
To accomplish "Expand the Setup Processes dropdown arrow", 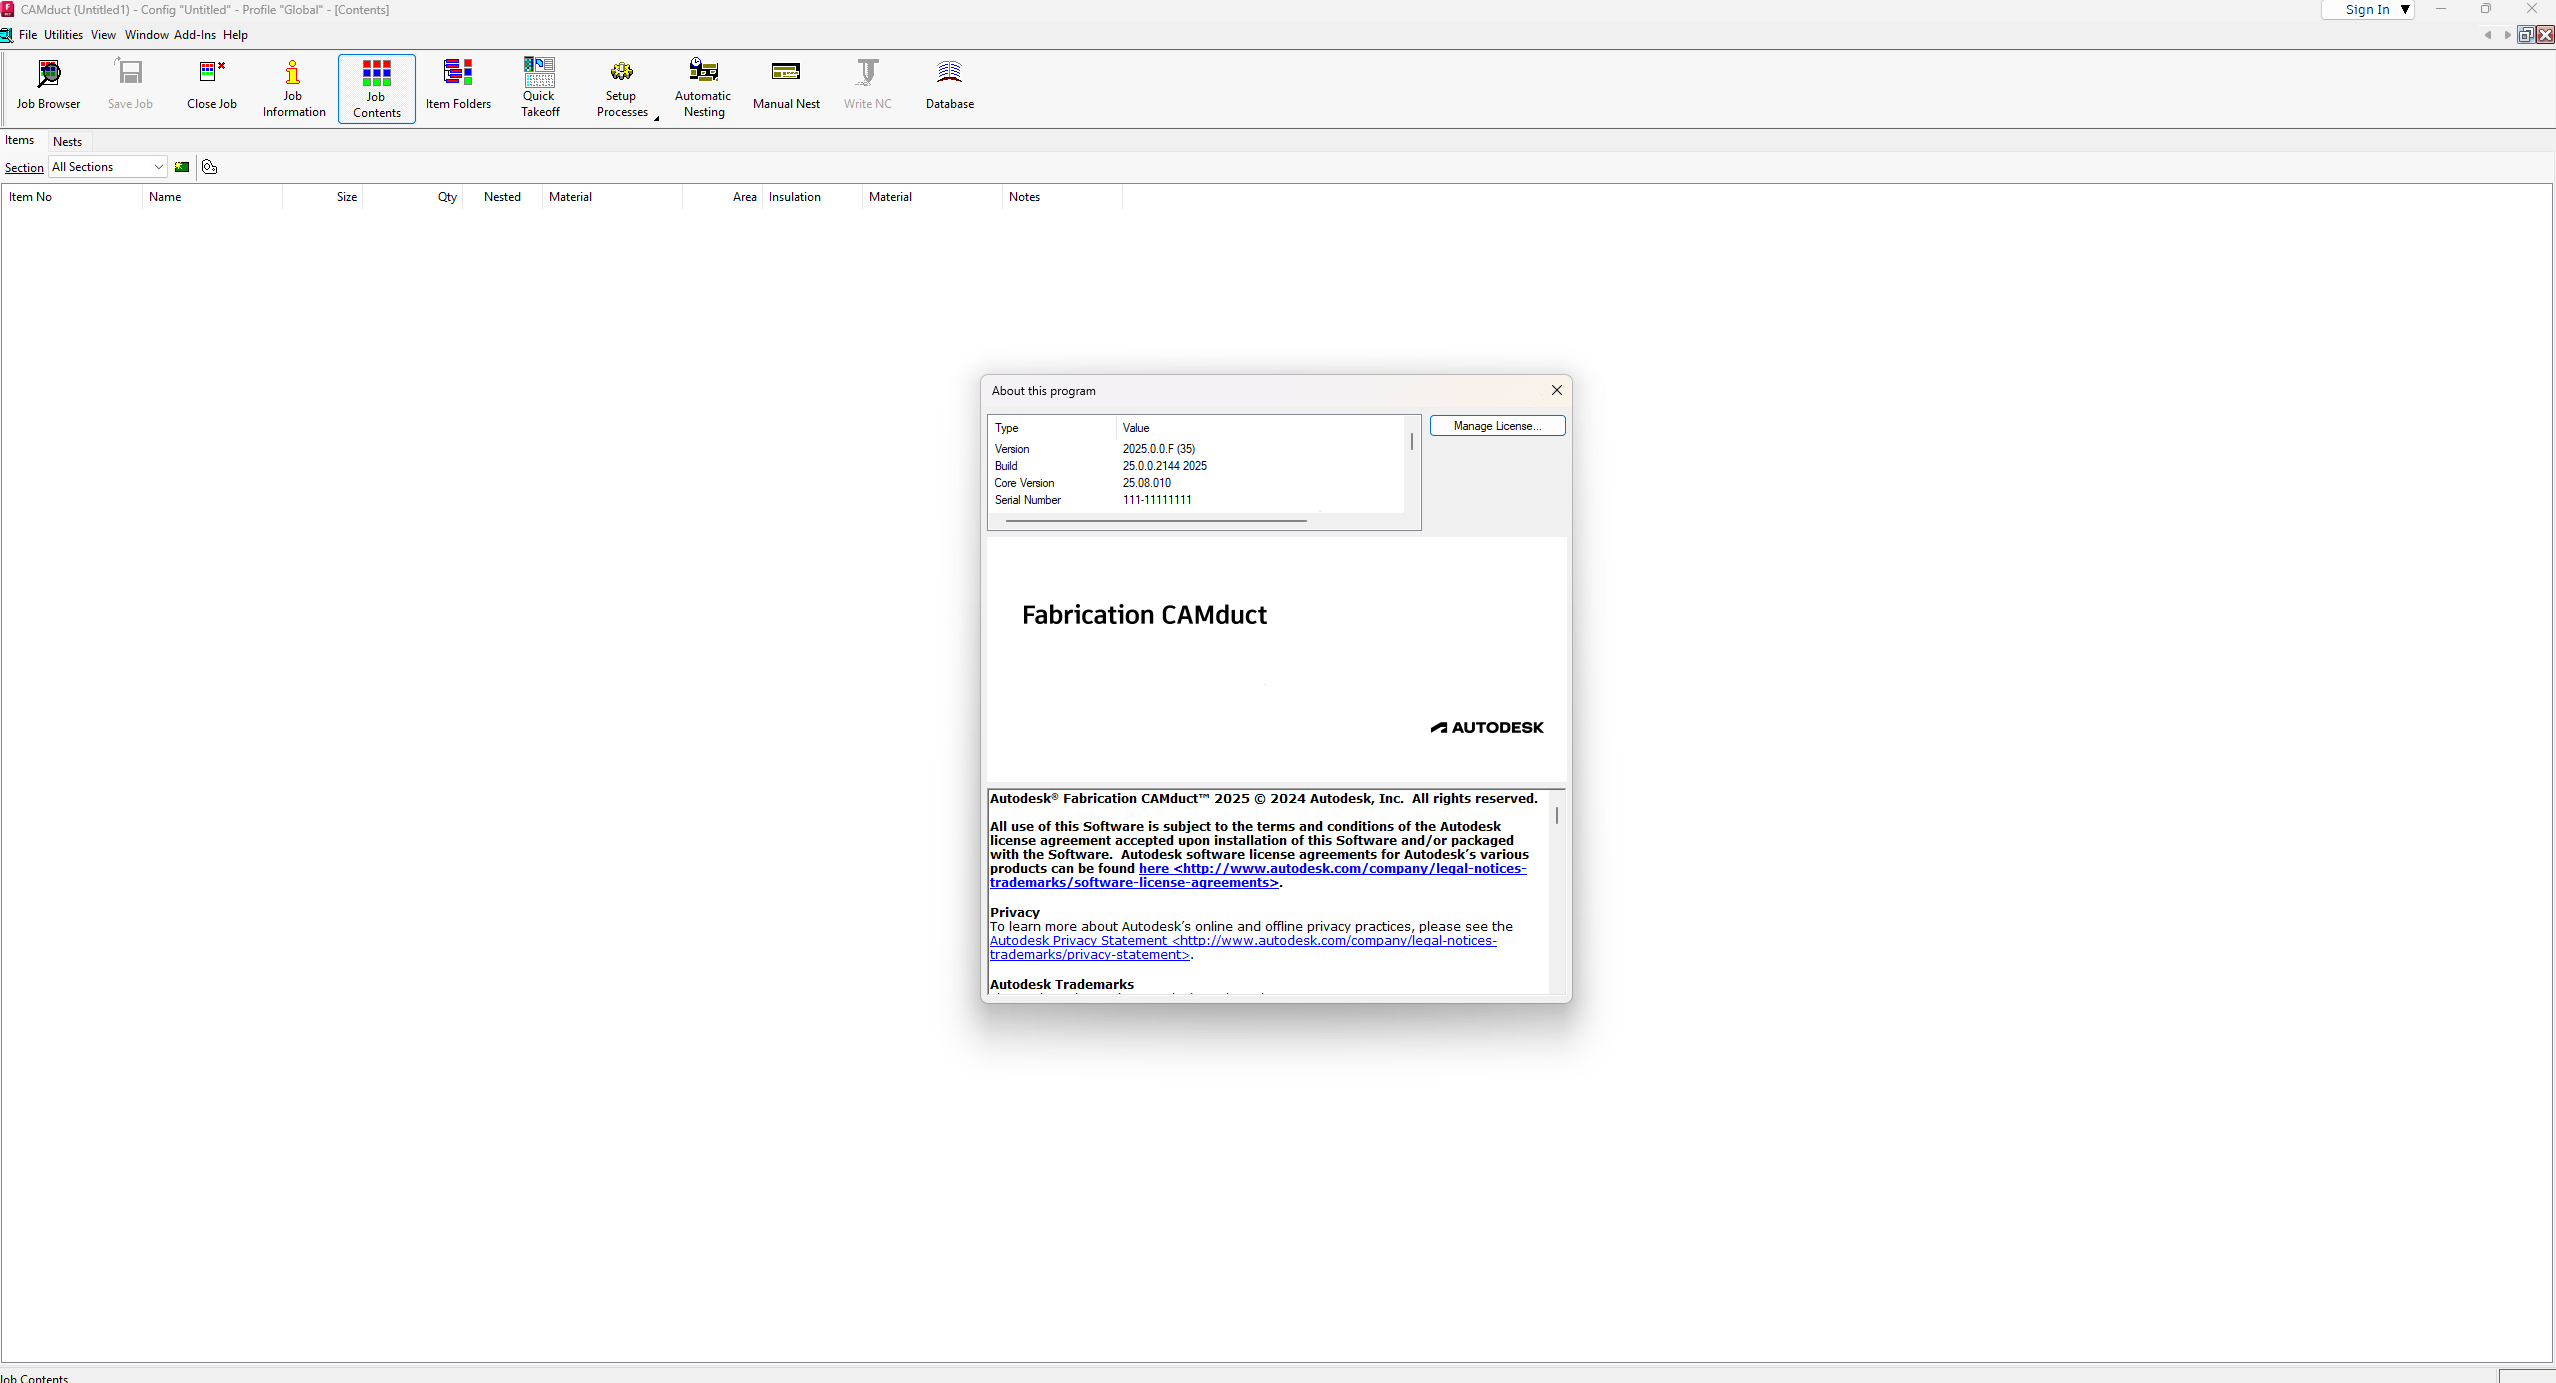I will 657,119.
